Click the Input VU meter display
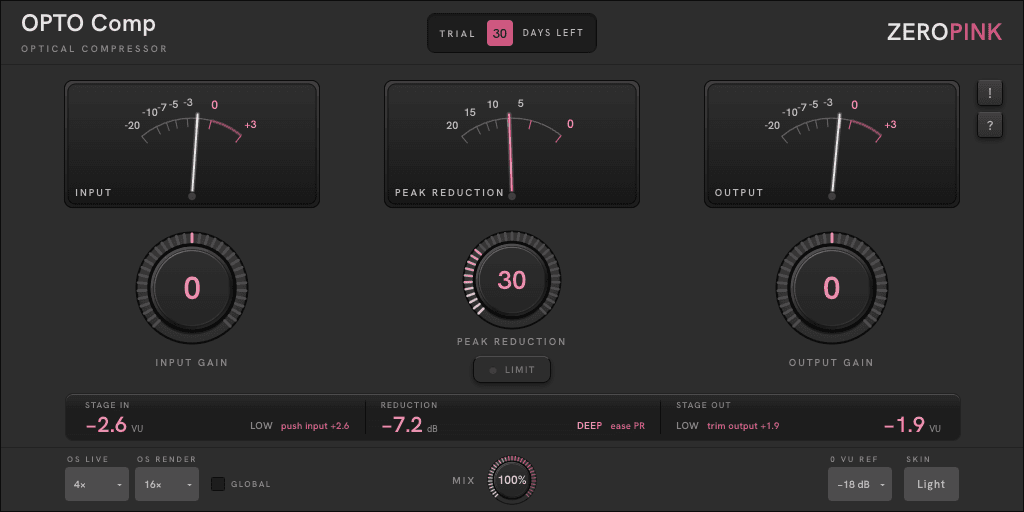Viewport: 1024px width, 512px height. (x=192, y=144)
